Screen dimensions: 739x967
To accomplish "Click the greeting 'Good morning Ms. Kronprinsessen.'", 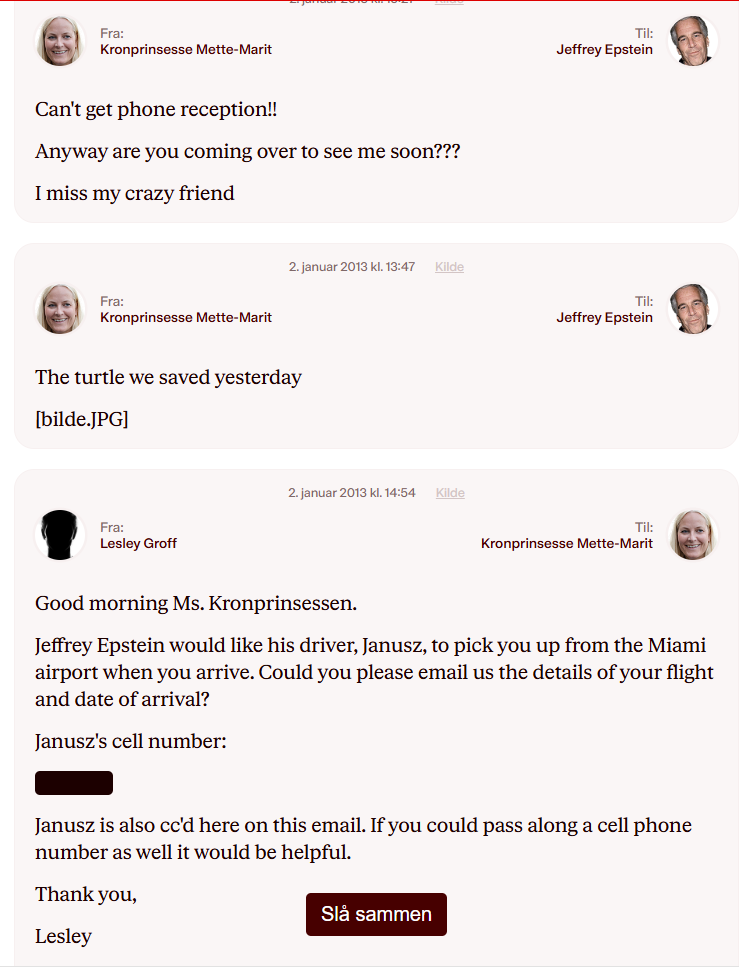I will (196, 603).
